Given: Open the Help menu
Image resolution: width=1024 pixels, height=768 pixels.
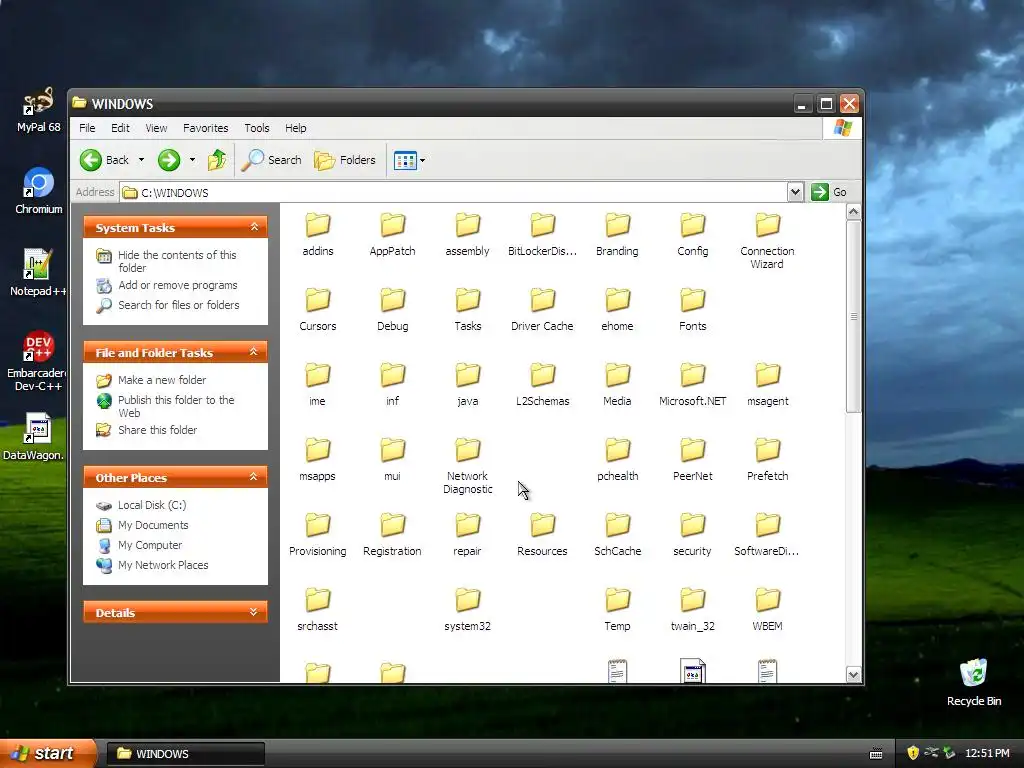Looking at the screenshot, I should coord(295,128).
